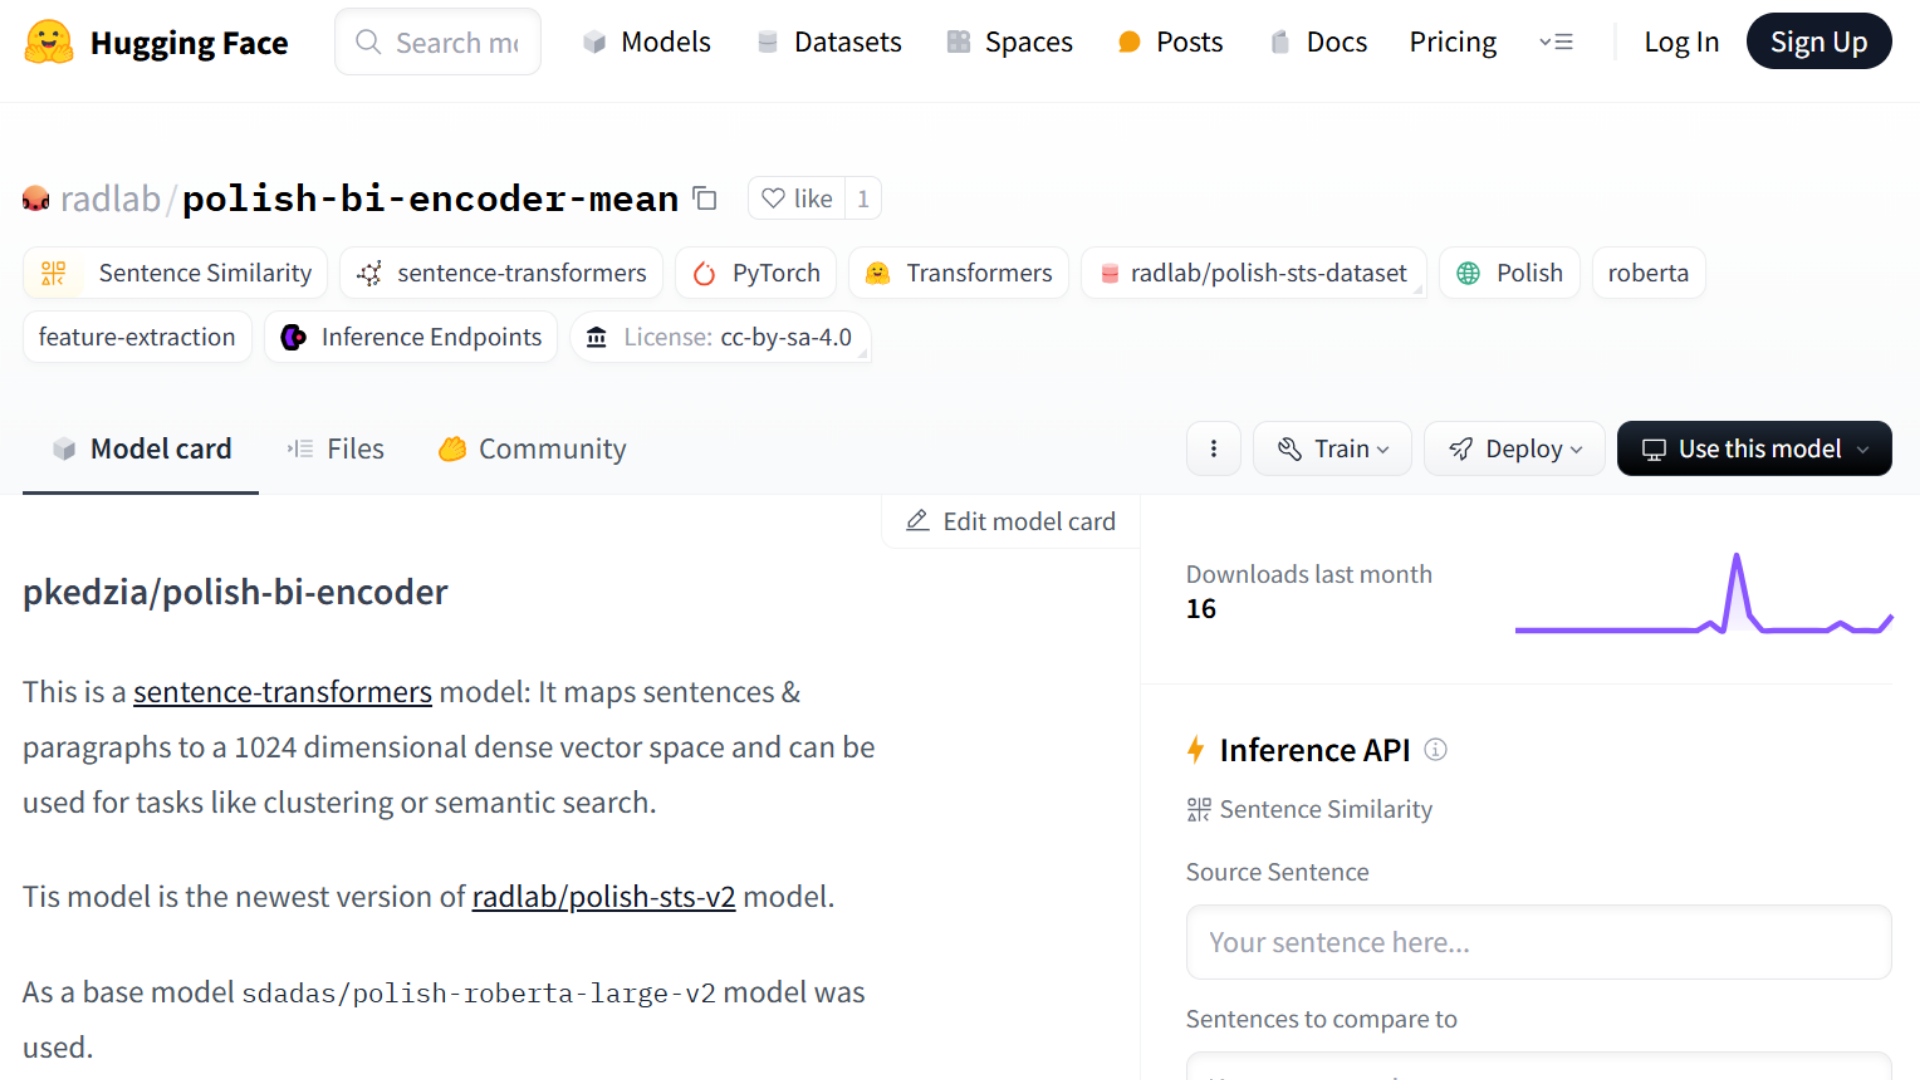Copy model name with clipboard icon

705,198
